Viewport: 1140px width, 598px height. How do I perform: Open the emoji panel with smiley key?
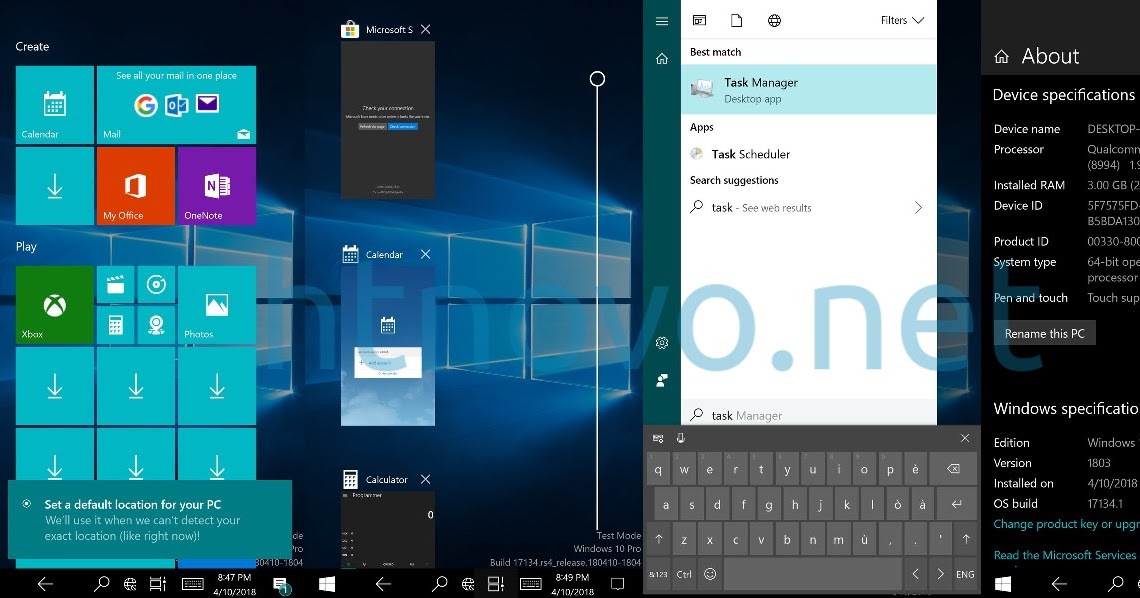click(x=710, y=574)
